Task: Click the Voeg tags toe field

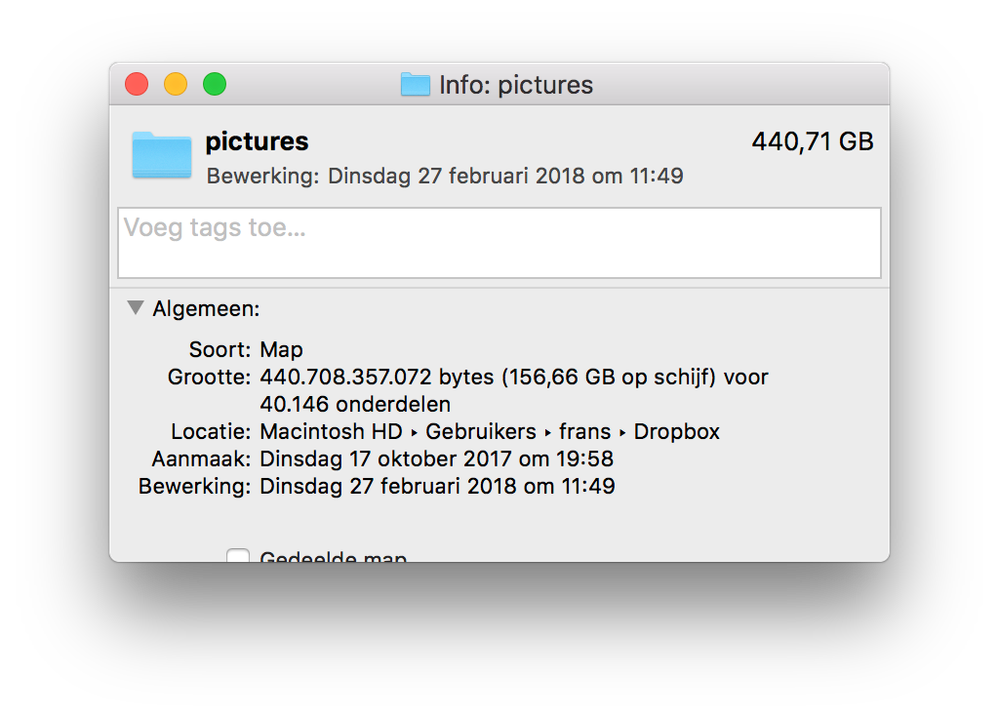Action: pyautogui.click(x=499, y=243)
